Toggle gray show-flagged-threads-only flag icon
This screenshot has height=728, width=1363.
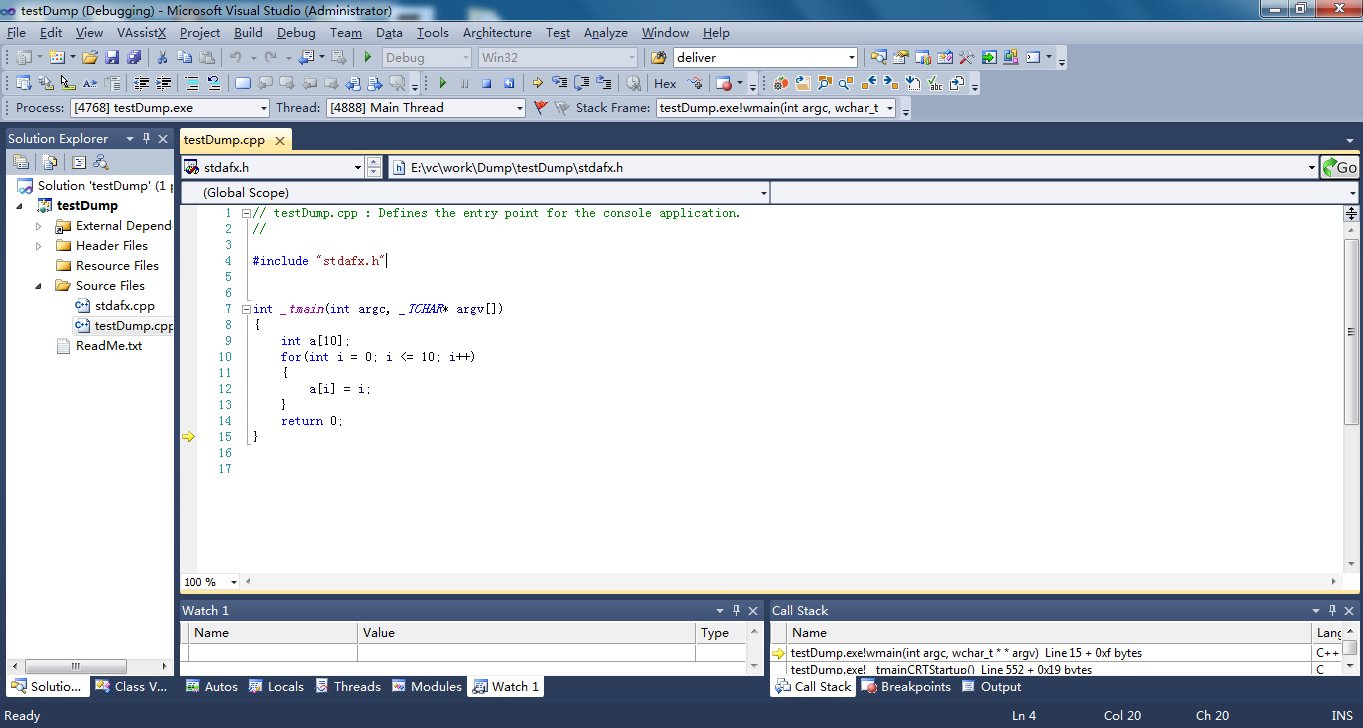click(x=562, y=107)
